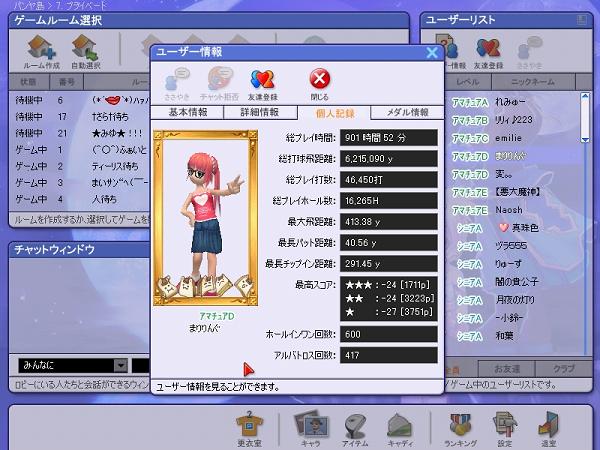Click the 総打球飛距離 value 6,215,090 y

point(389,159)
